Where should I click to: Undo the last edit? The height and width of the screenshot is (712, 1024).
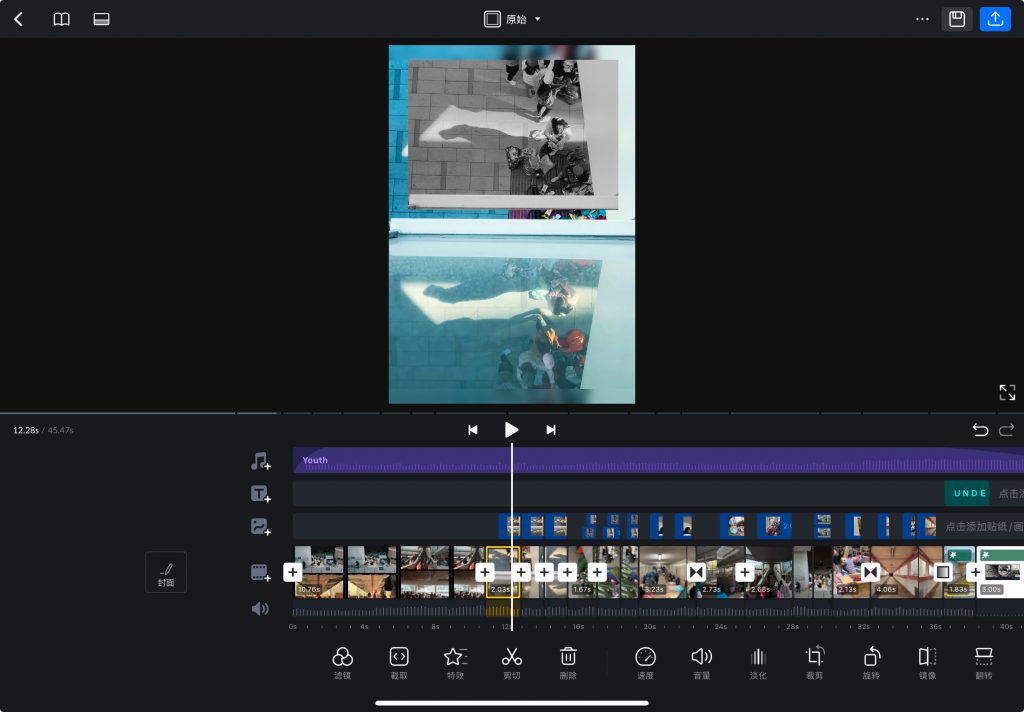980,430
